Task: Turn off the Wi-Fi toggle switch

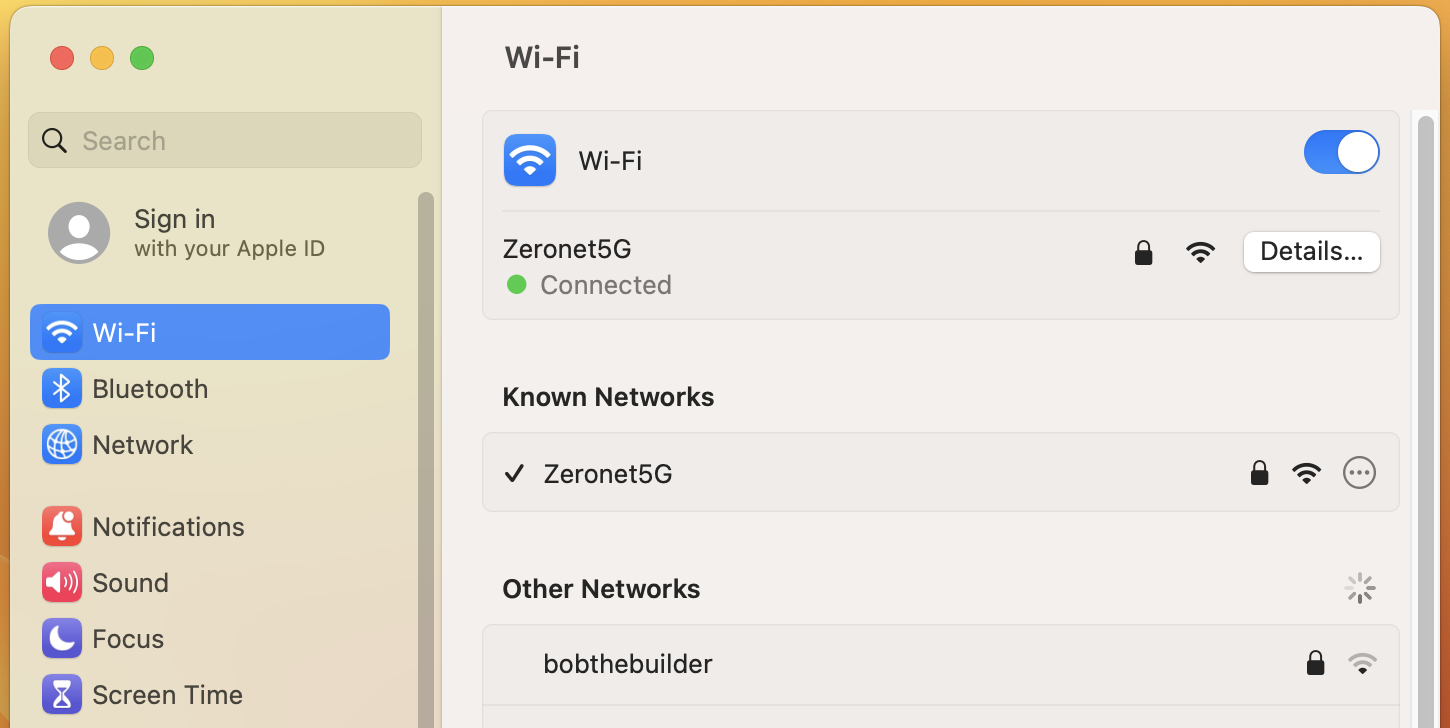Action: [x=1342, y=153]
